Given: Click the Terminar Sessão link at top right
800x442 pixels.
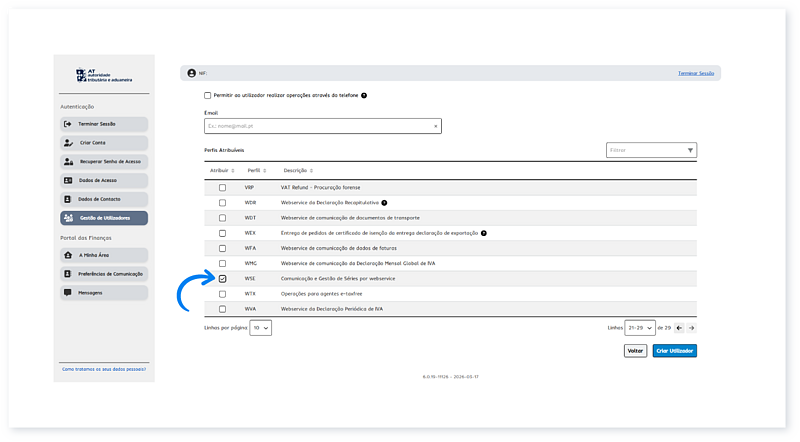Looking at the screenshot, I should pos(698,74).
